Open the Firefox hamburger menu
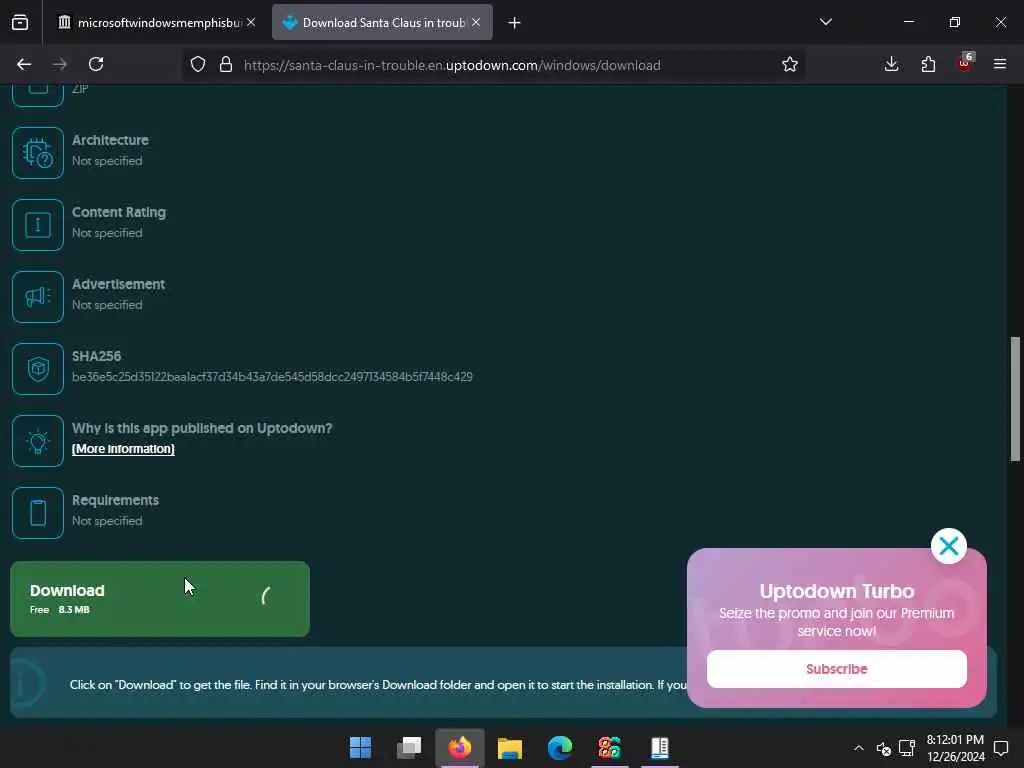Viewport: 1024px width, 768px height. (x=1000, y=64)
